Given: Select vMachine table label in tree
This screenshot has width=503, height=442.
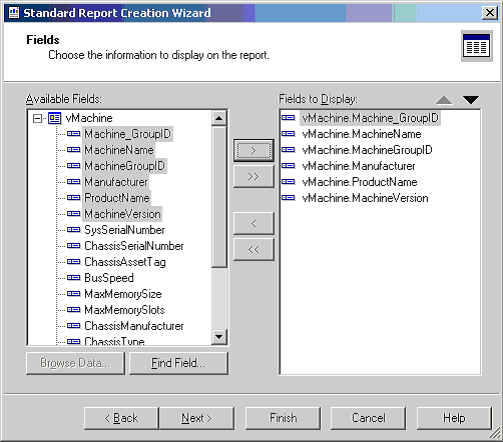Looking at the screenshot, I should pyautogui.click(x=89, y=118).
